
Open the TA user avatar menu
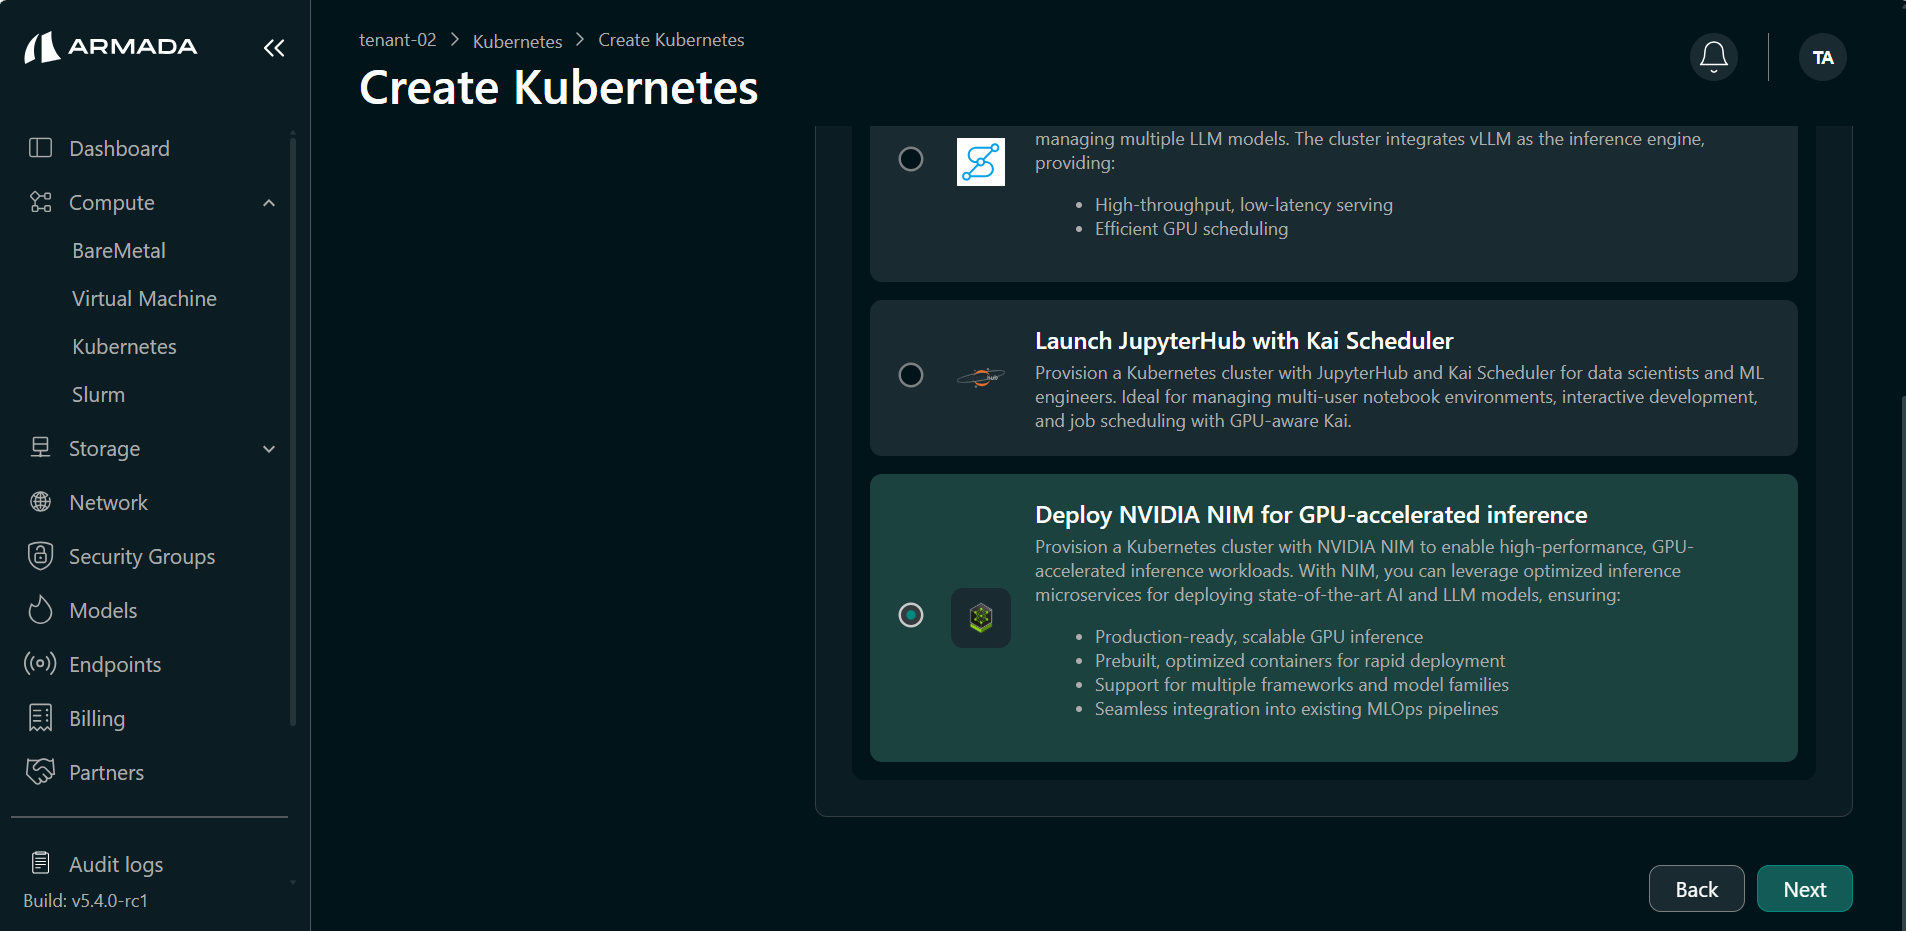point(1823,57)
